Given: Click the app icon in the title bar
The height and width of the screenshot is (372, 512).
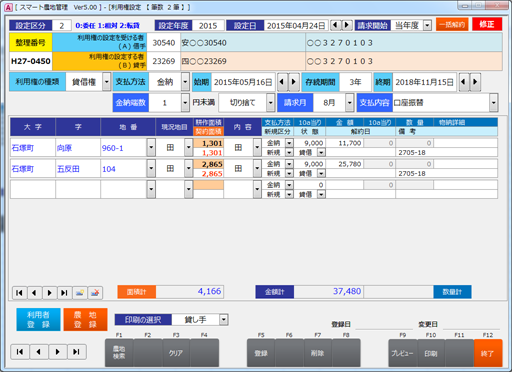Looking at the screenshot, I should pos(8,7).
